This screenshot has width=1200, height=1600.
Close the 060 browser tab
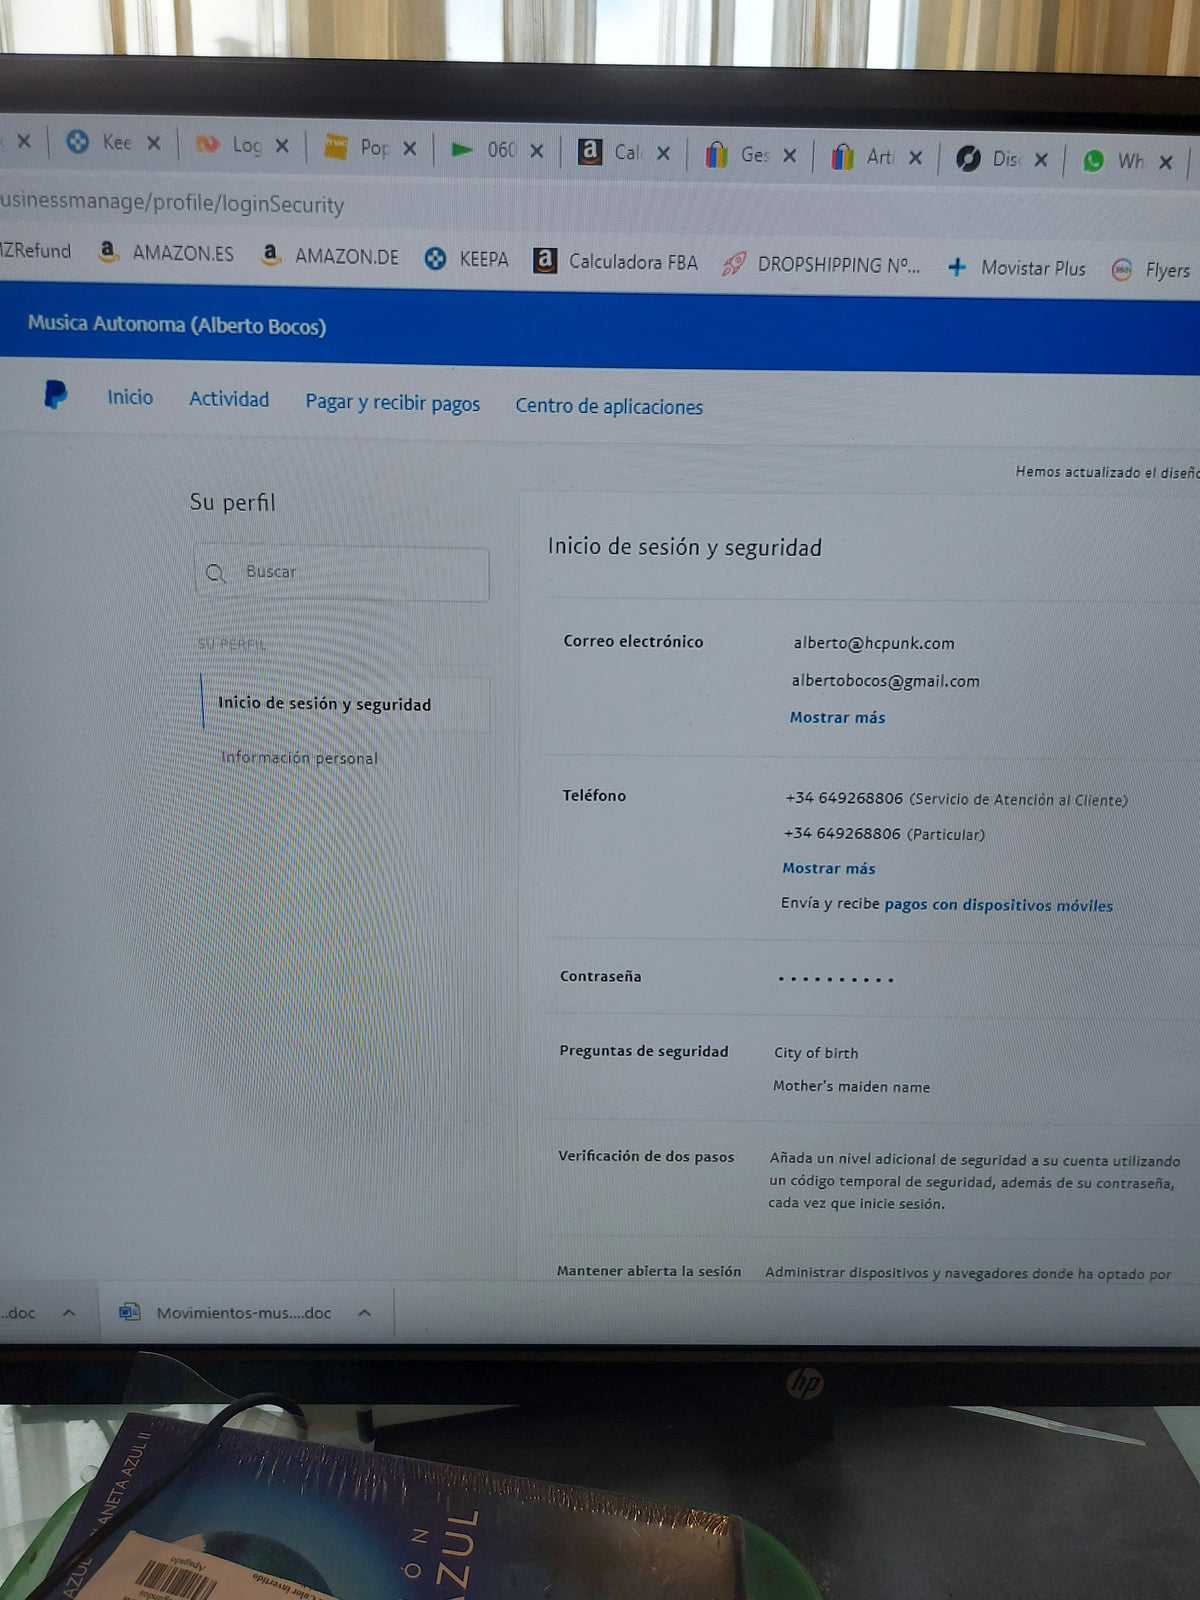[x=537, y=151]
